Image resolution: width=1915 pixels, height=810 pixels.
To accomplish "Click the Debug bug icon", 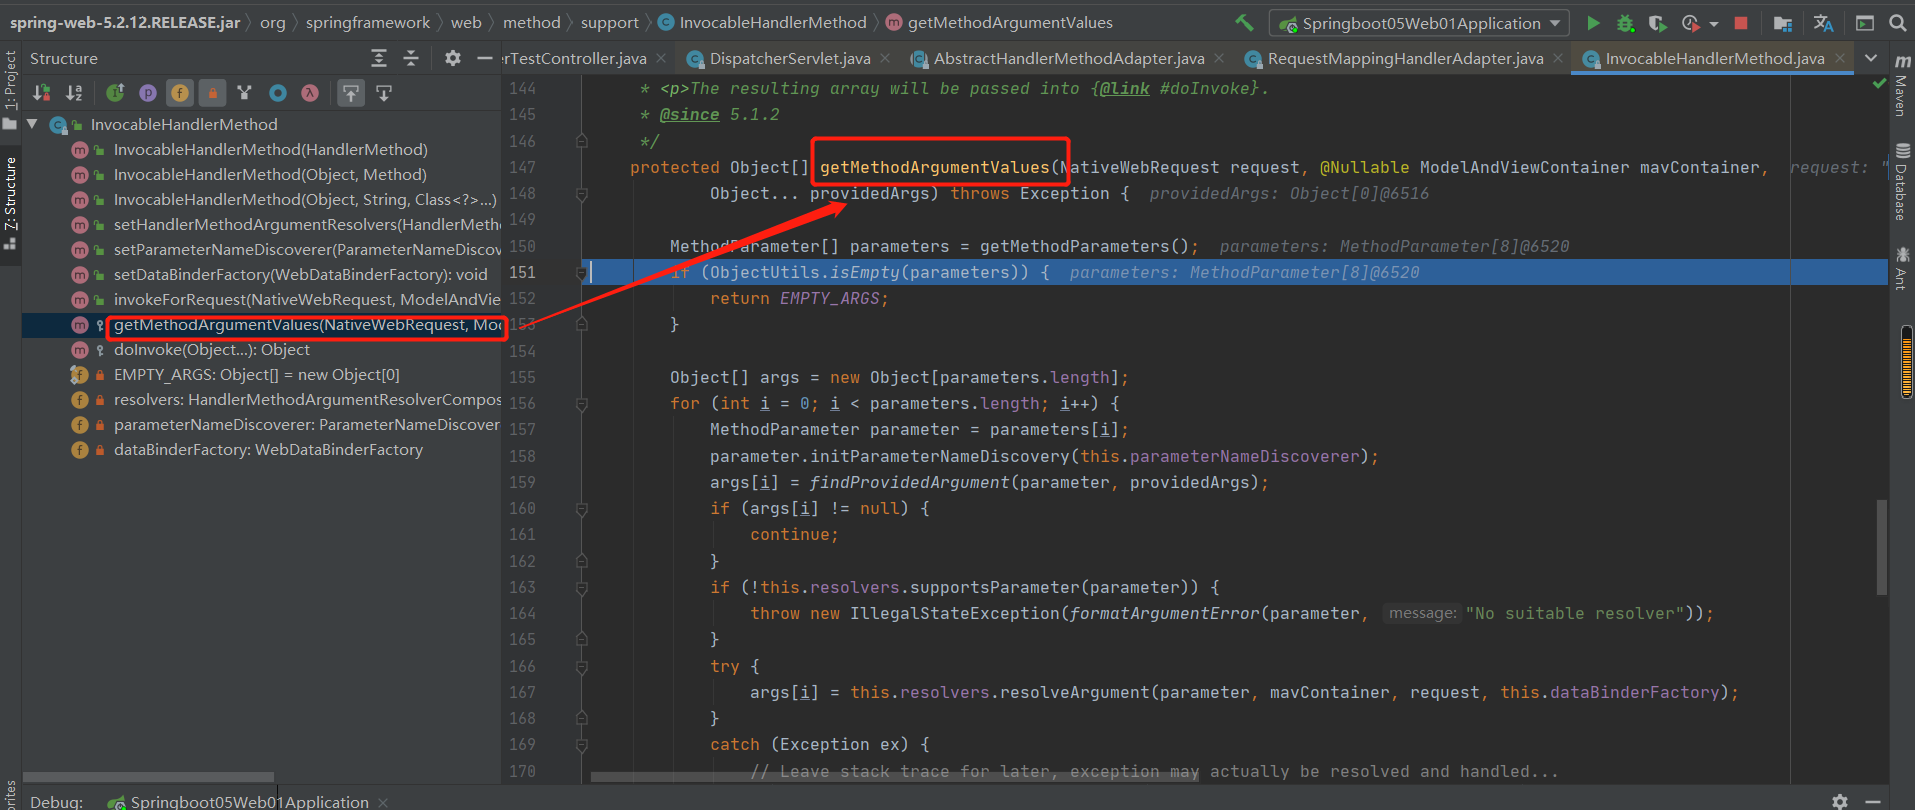I will tap(1626, 22).
